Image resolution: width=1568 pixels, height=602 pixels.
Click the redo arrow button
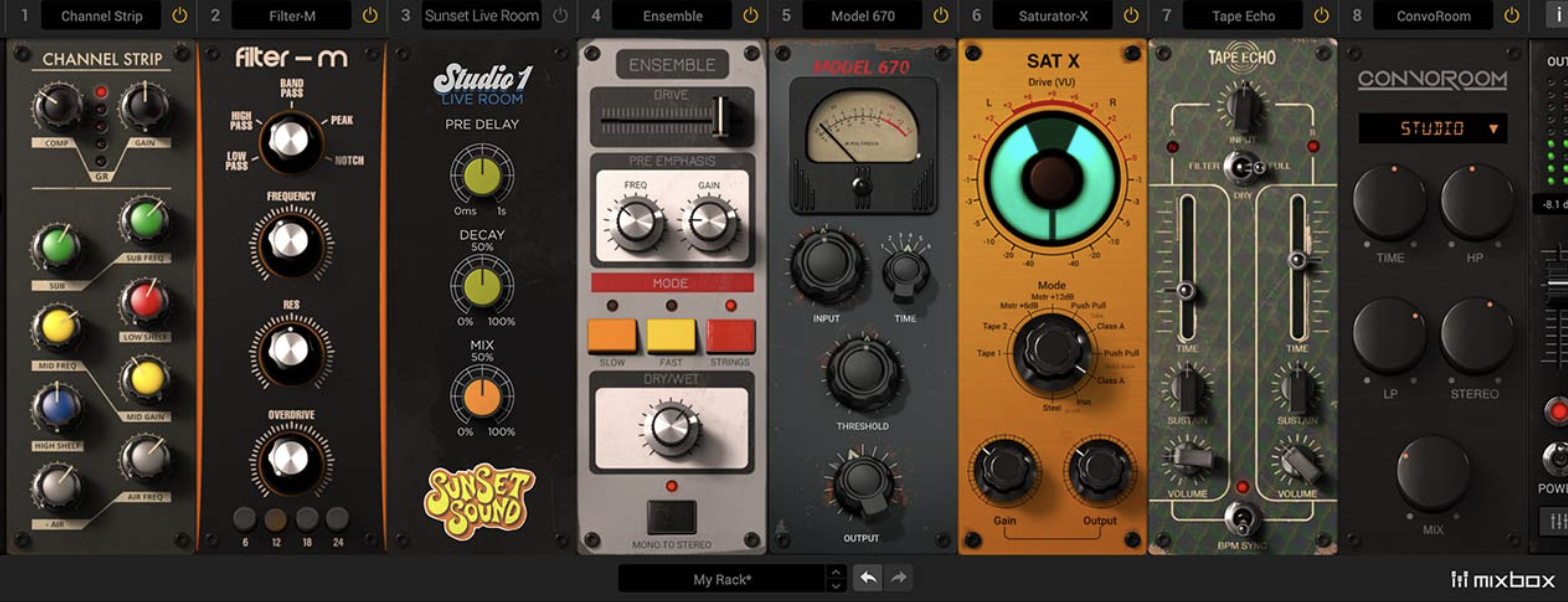point(898,578)
